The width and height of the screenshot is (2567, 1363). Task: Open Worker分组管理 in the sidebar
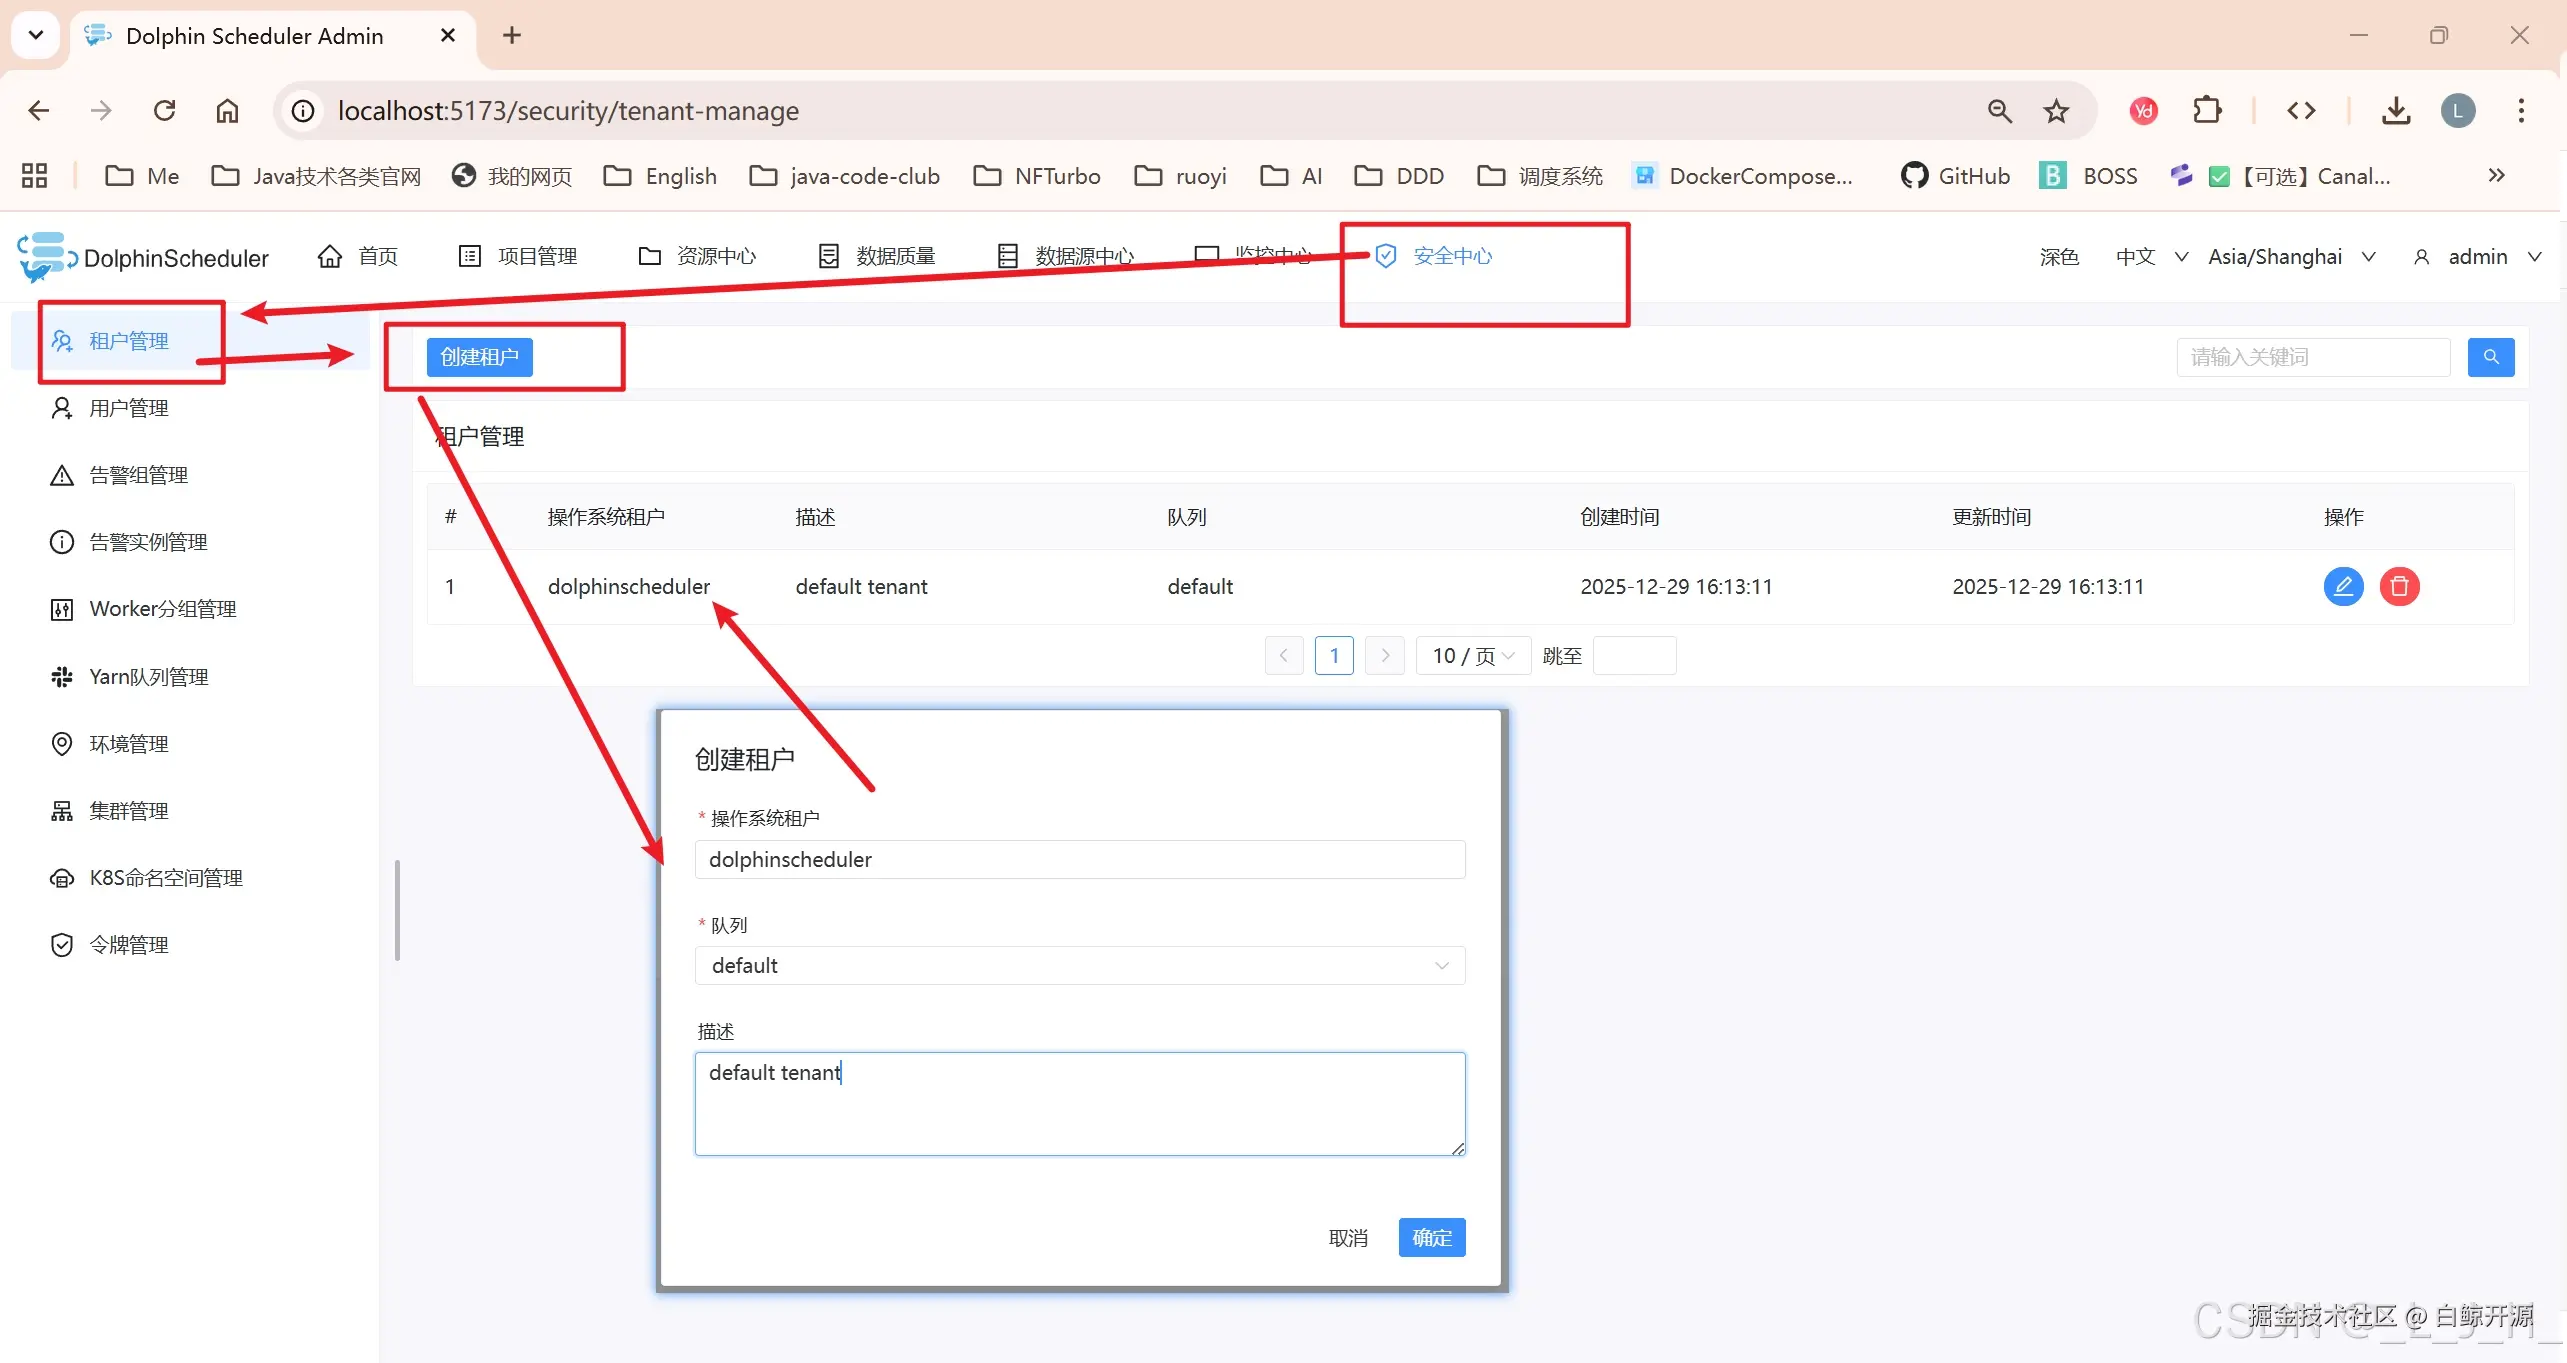[x=162, y=609]
